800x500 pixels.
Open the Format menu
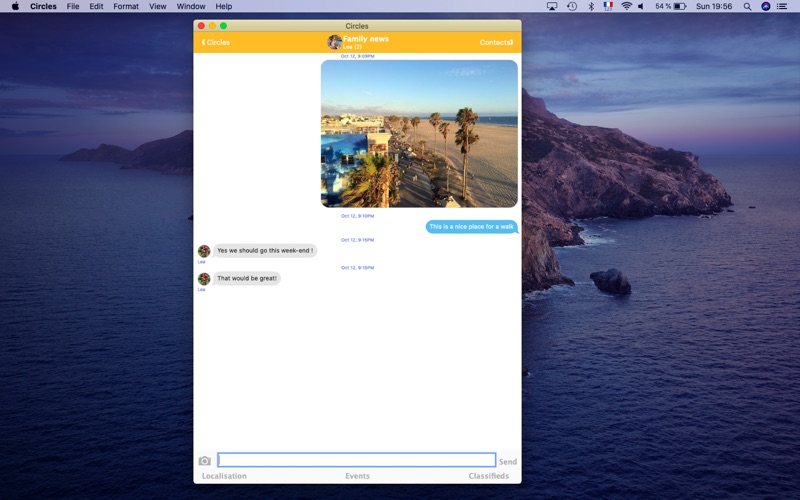click(x=126, y=6)
